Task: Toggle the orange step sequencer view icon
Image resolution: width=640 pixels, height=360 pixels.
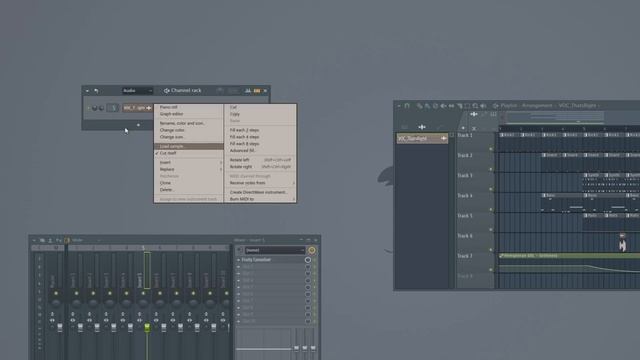Action: coord(257,91)
